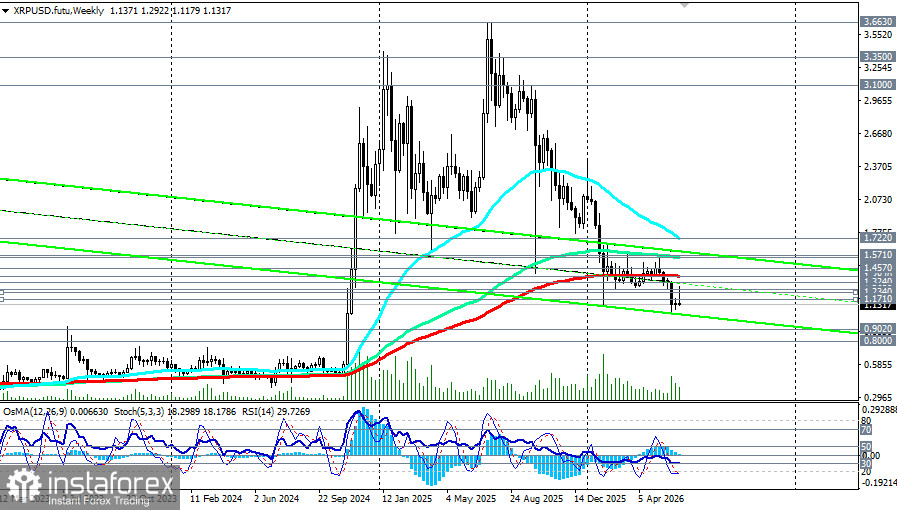Viewport: 897px width, 510px height.
Task: Click the 22 Sep 2024 date marker
Action: click(344, 499)
